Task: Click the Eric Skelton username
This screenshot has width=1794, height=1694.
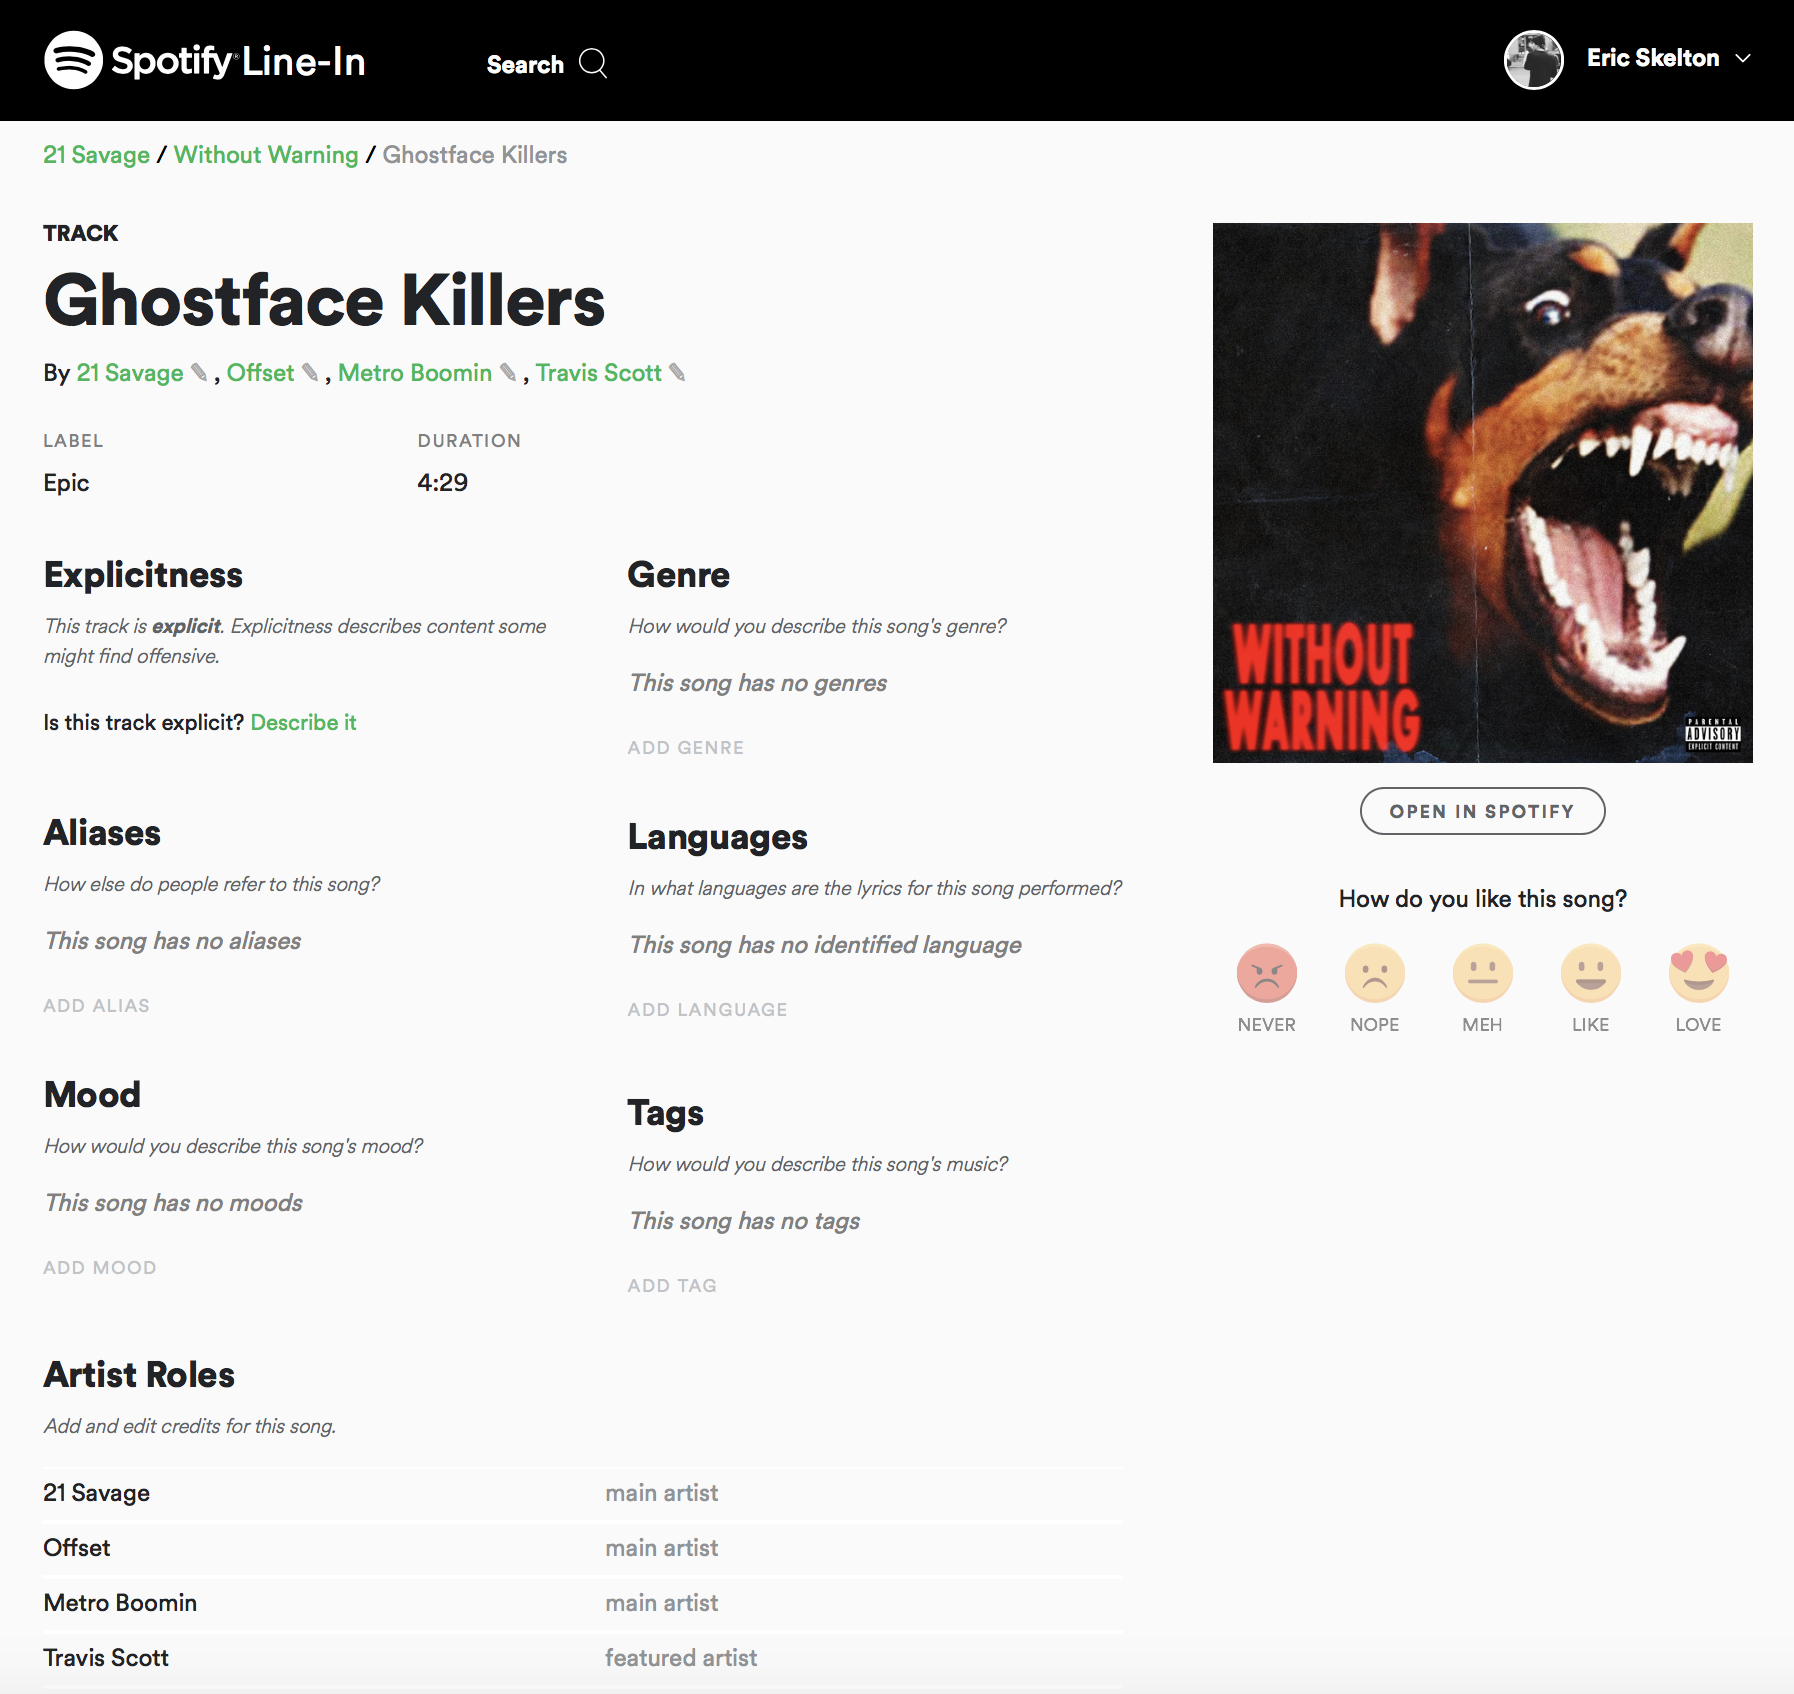Action: coord(1653,58)
